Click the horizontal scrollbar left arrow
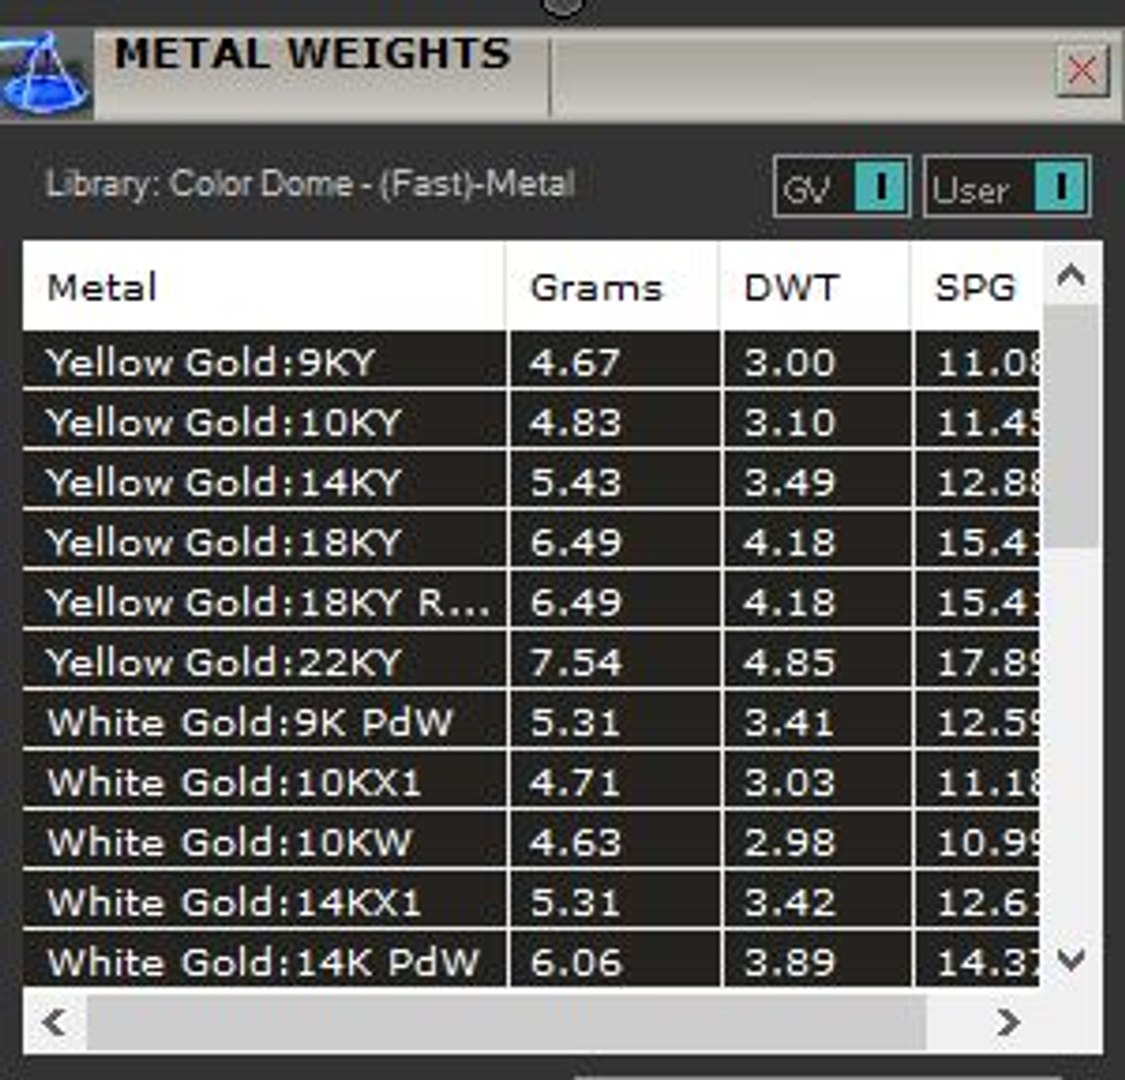This screenshot has width=1125, height=1080. coord(55,1021)
